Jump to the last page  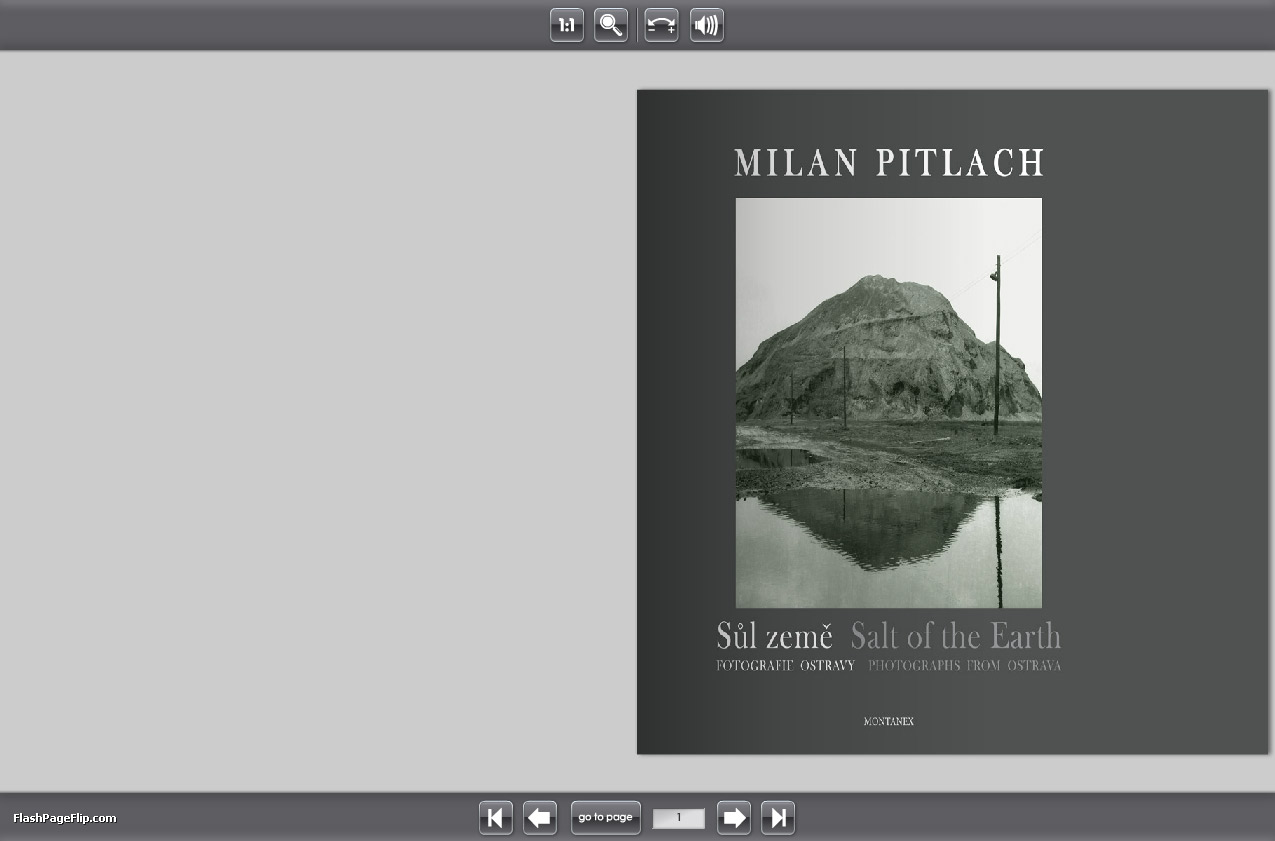778,818
